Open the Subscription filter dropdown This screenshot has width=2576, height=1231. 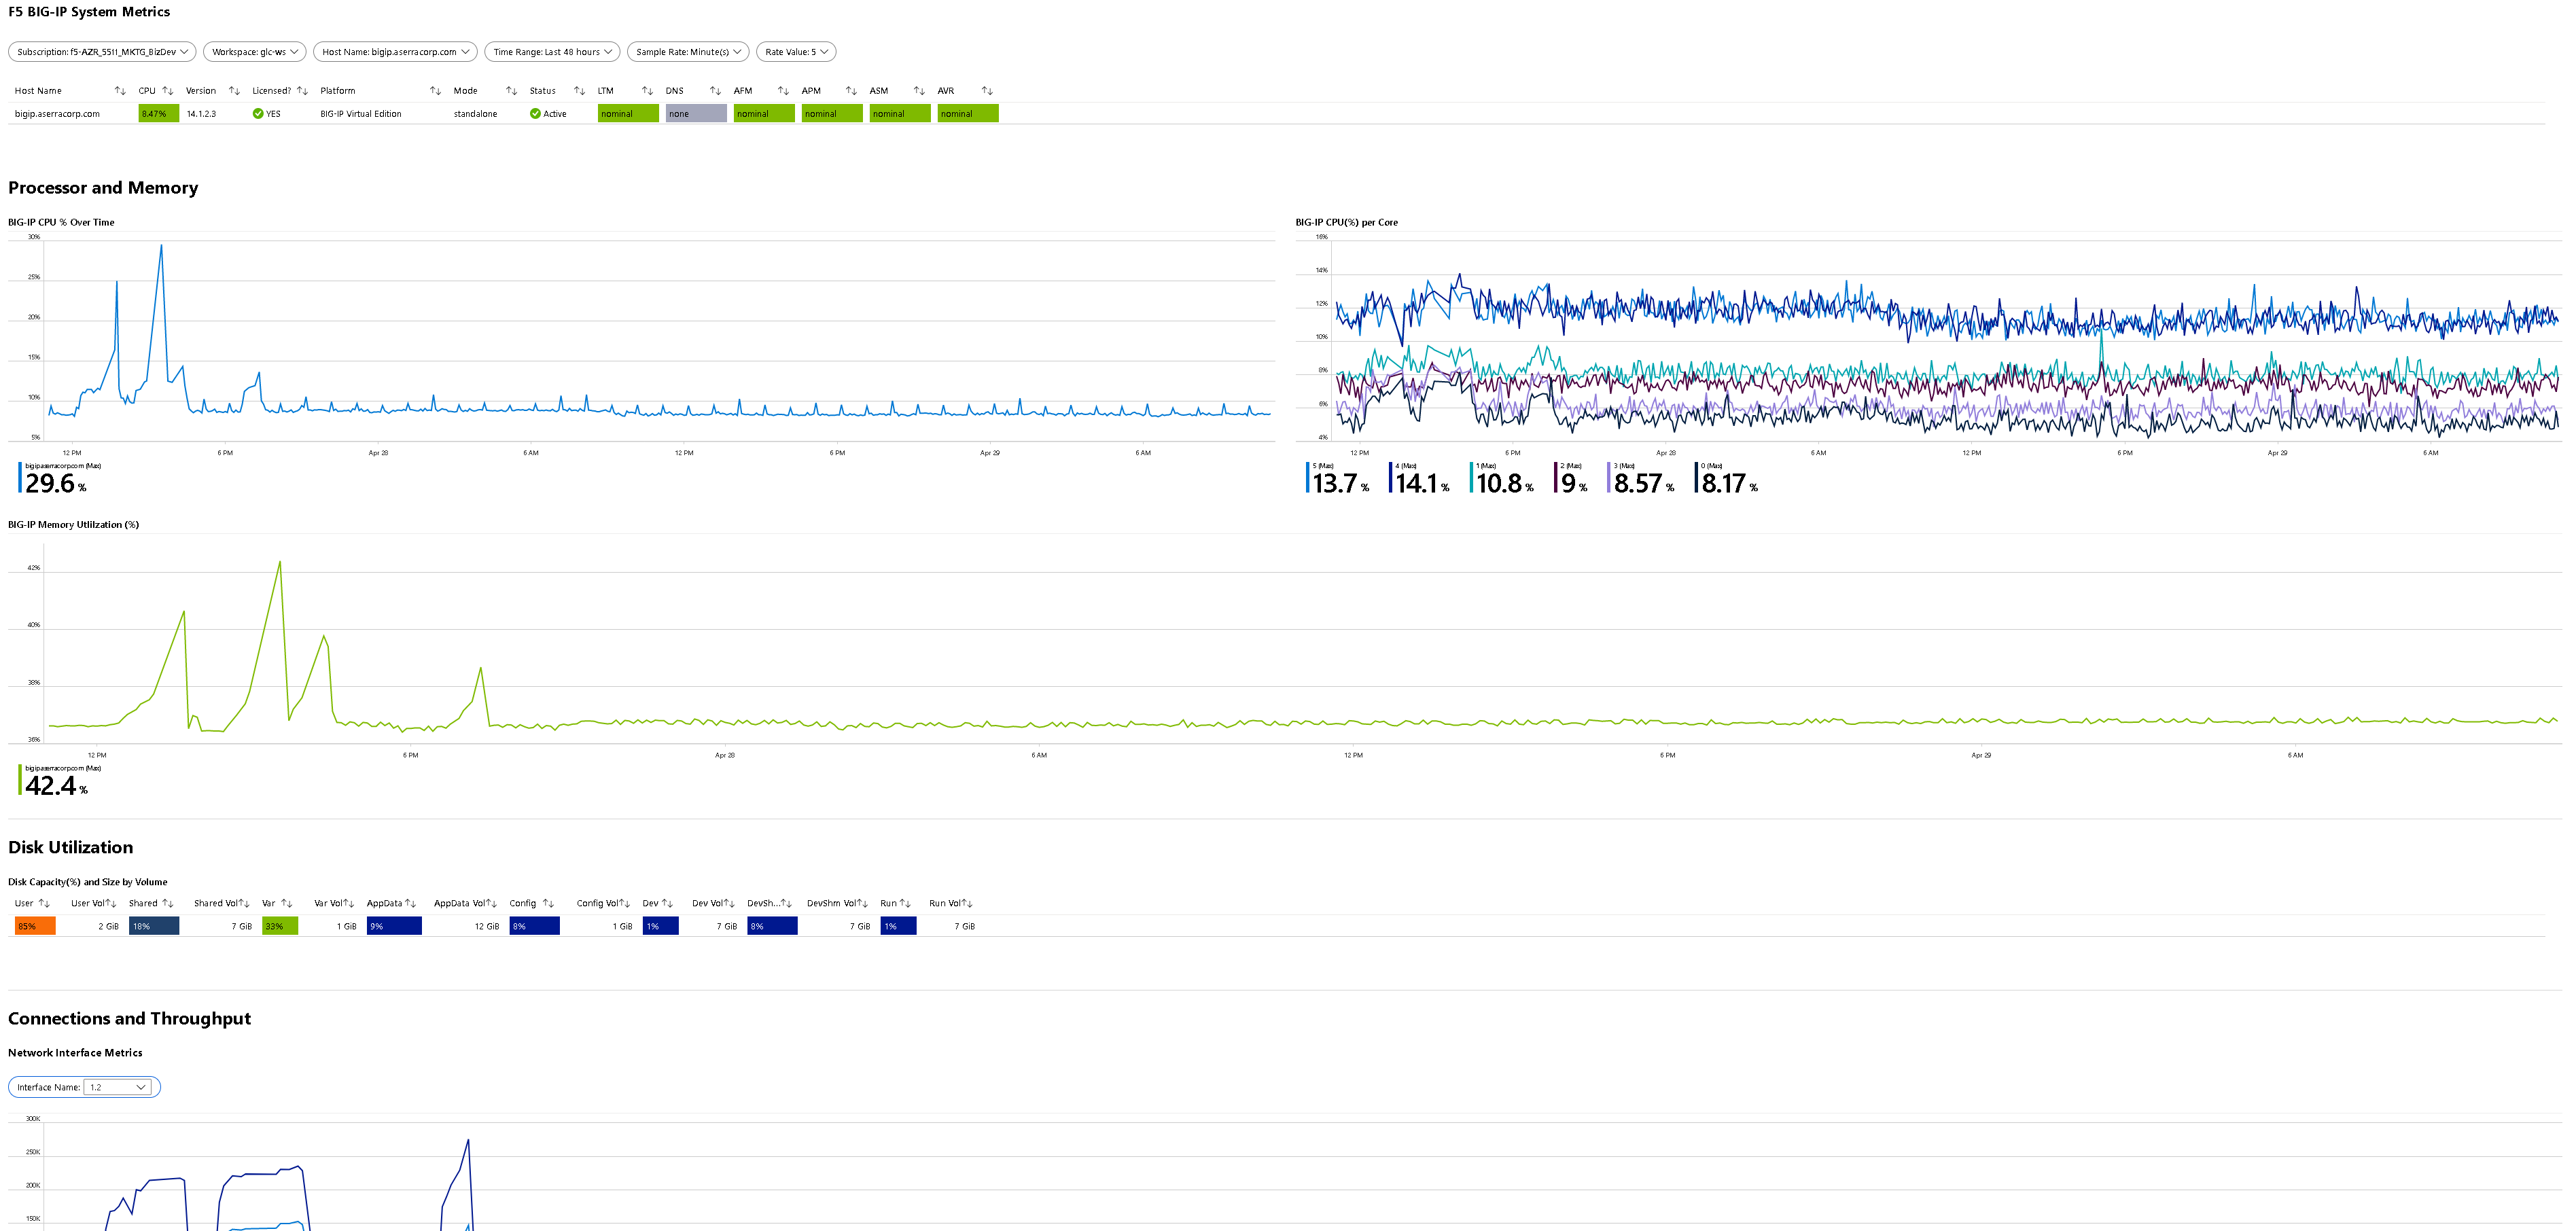(x=102, y=52)
